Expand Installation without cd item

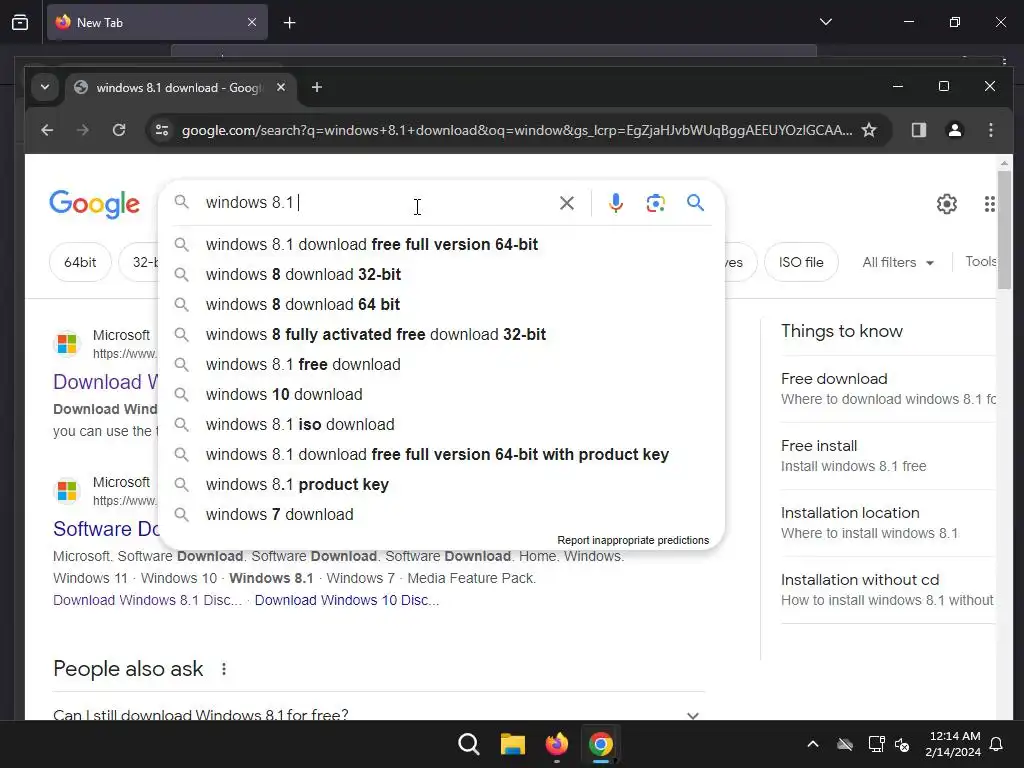888,590
